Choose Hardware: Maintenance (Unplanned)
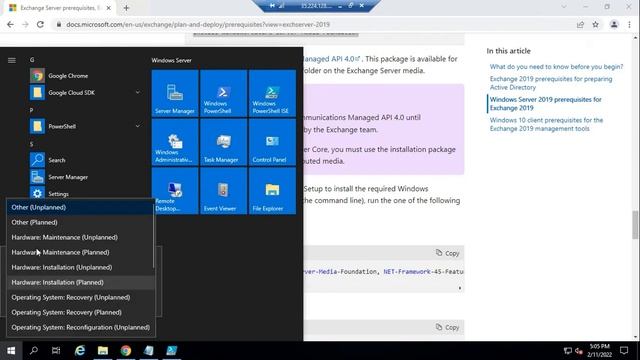This screenshot has height=360, width=640. (x=80, y=238)
